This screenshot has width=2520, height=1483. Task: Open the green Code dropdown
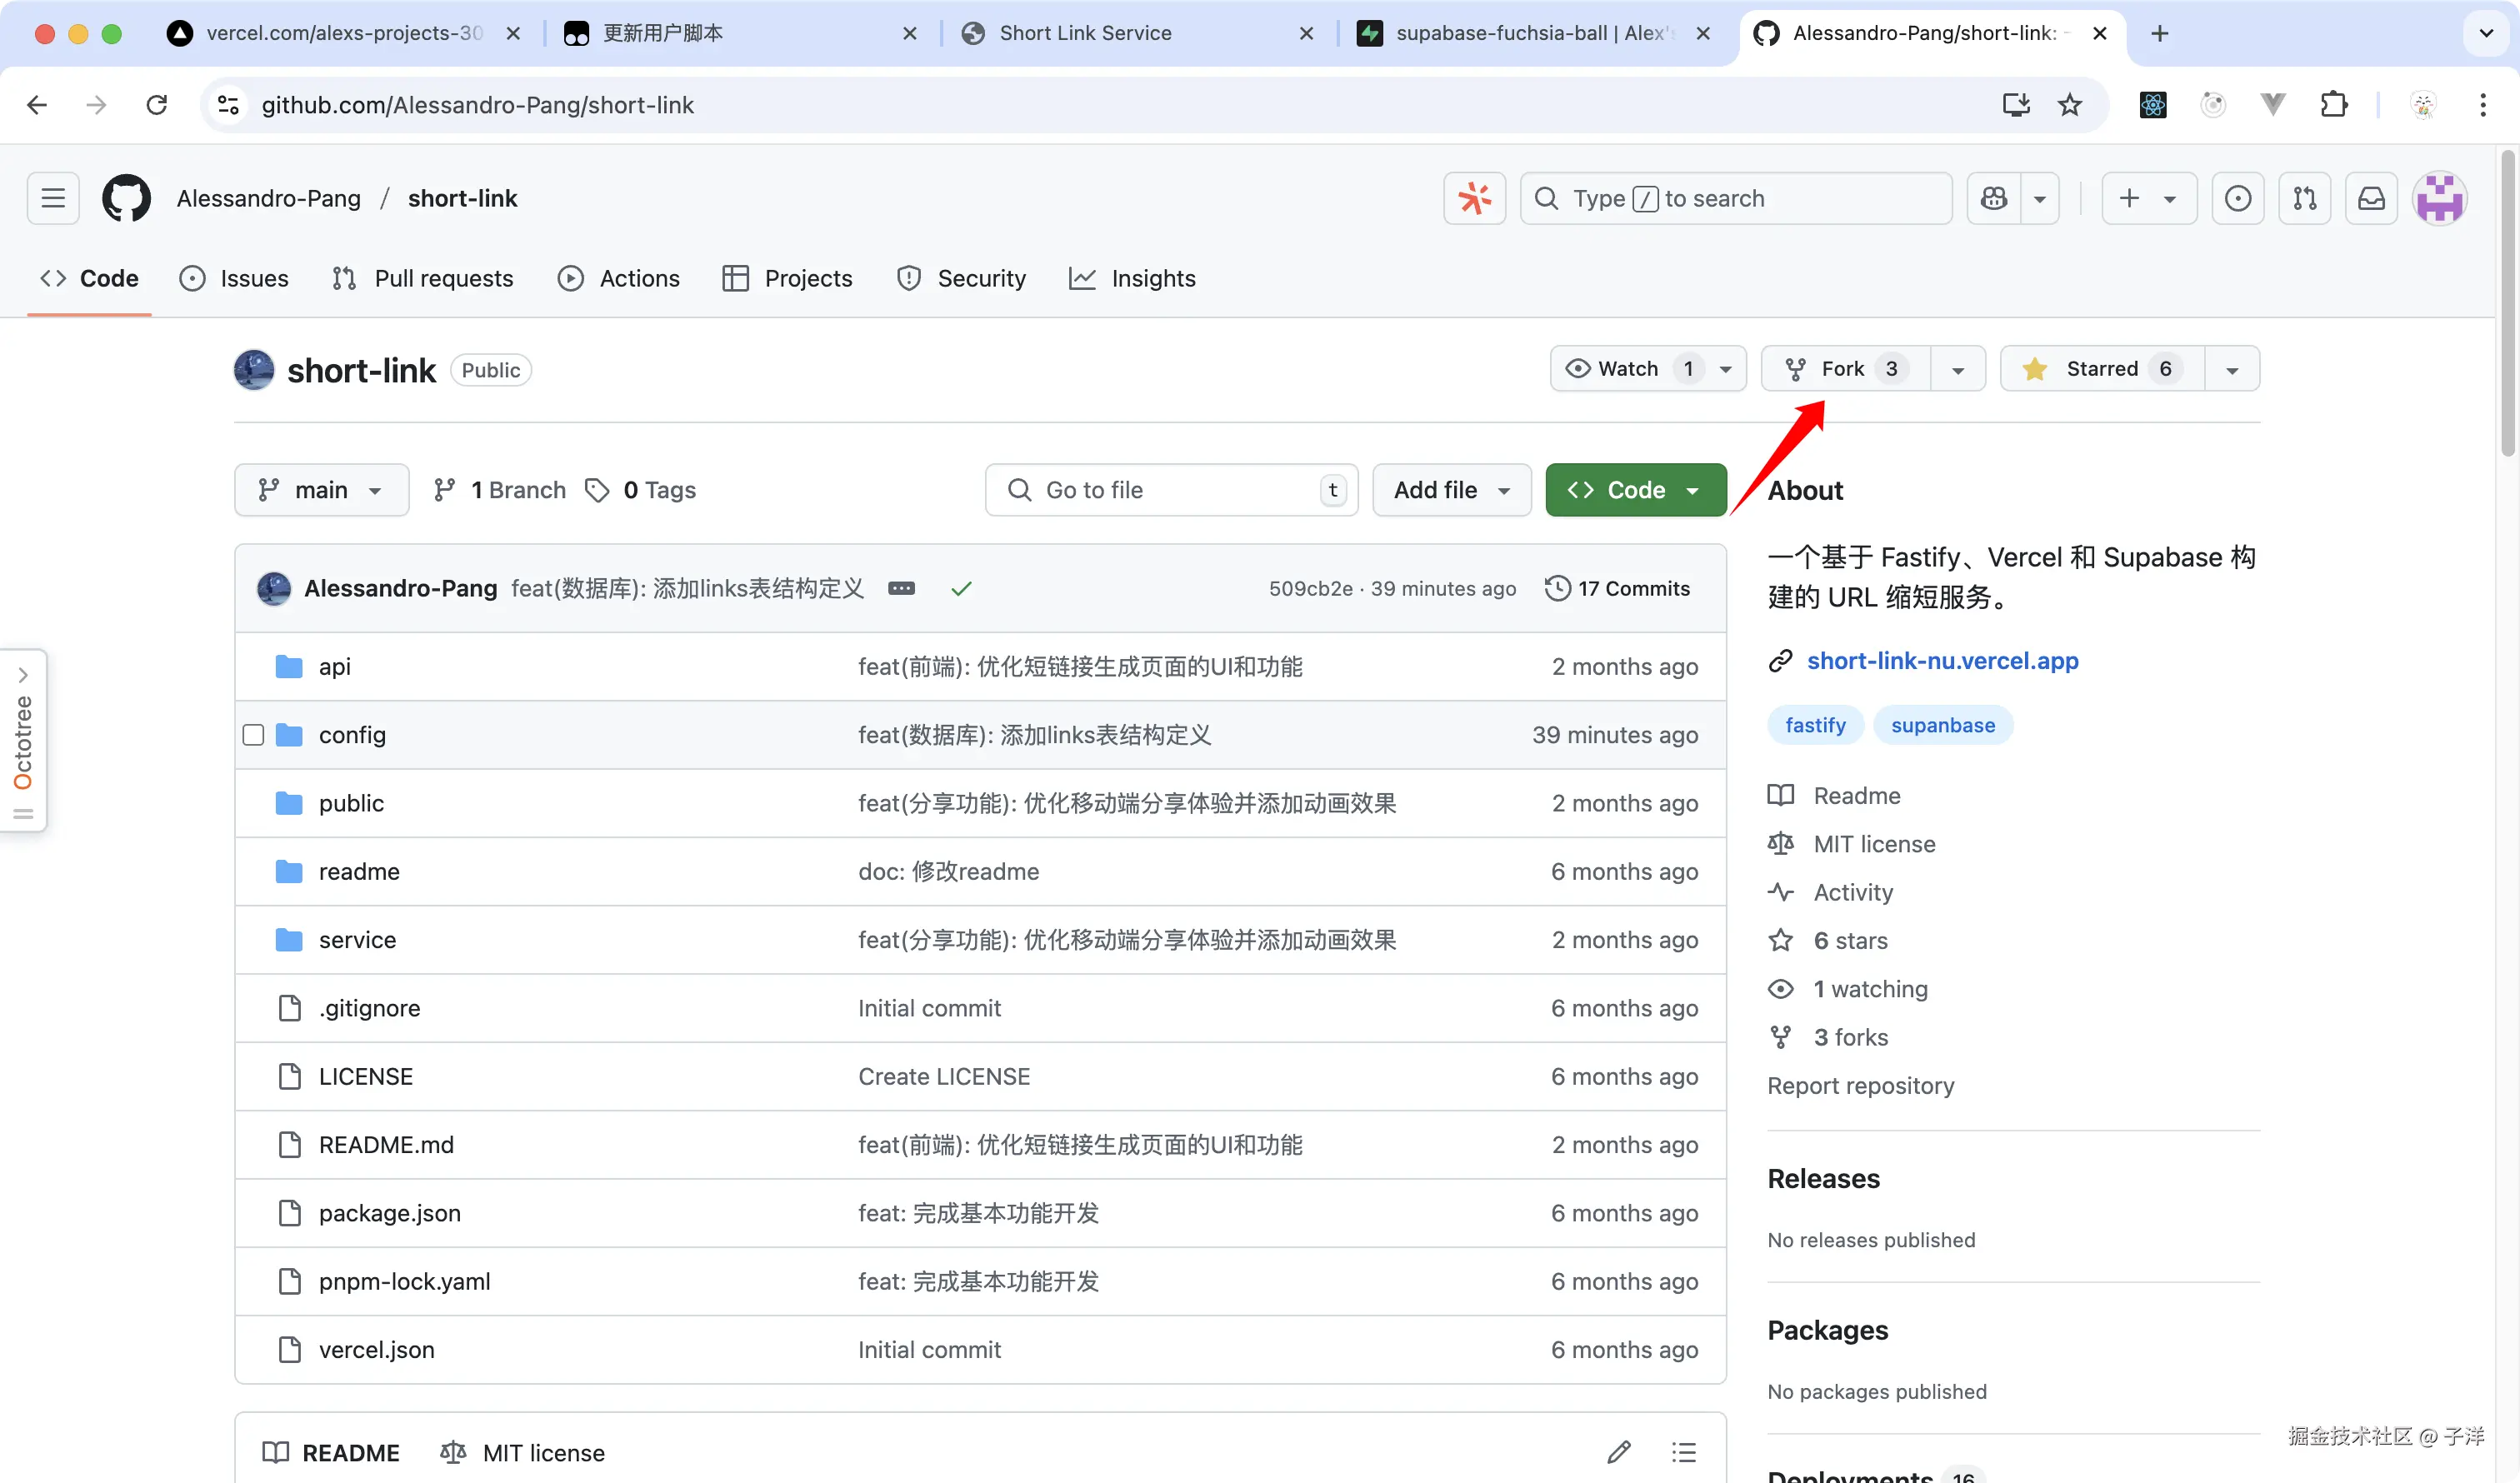1635,490
